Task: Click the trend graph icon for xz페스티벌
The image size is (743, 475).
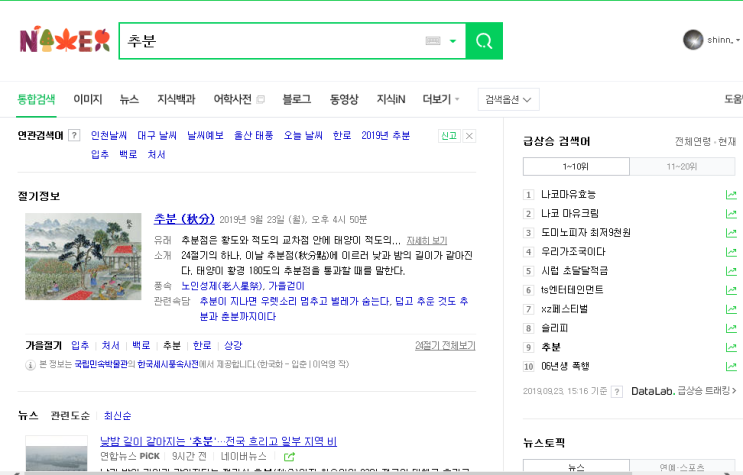Action: coord(731,309)
